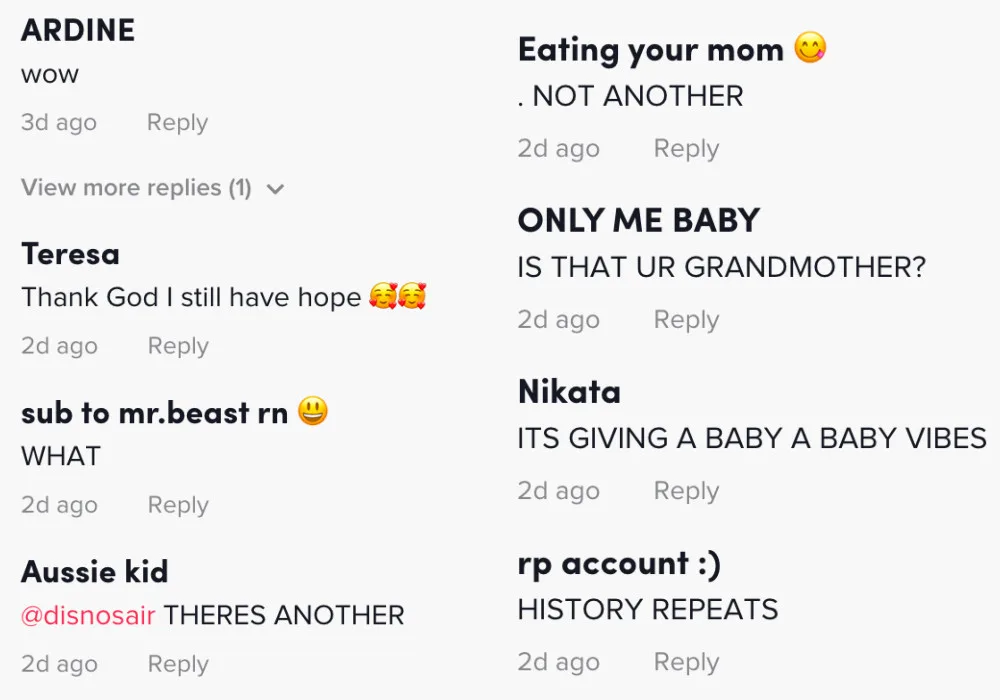Visit the rp account :) profile
This screenshot has height=700, width=1000.
pos(619,564)
